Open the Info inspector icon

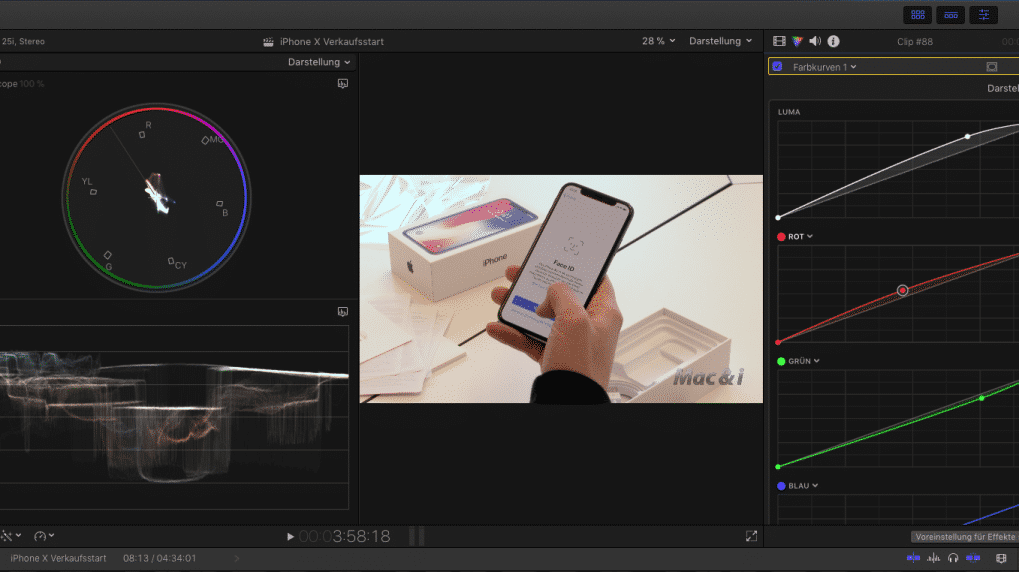[x=833, y=41]
